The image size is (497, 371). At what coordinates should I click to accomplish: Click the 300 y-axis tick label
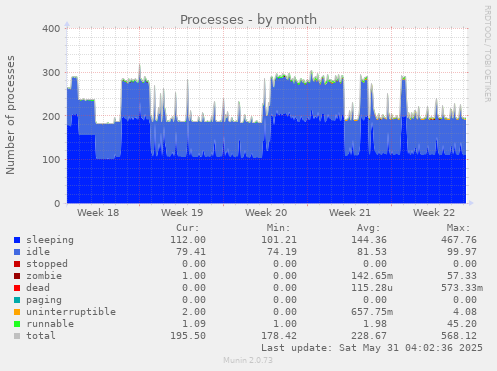coord(51,73)
